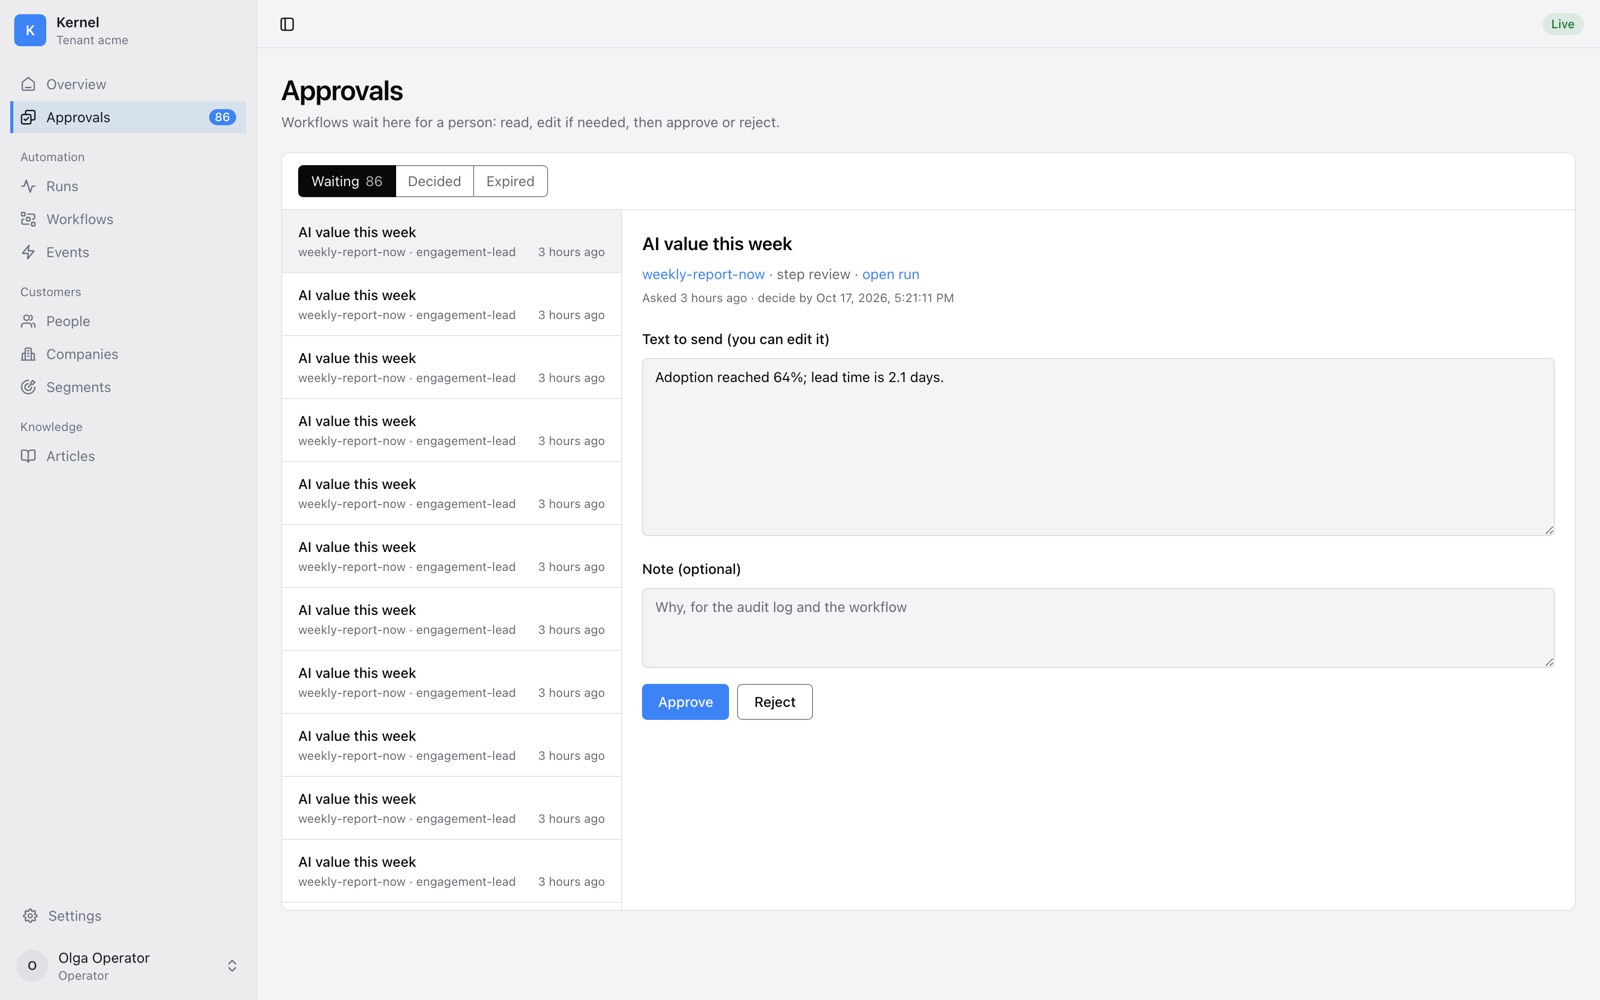
Task: Click into the Text to send field
Action: click(x=1098, y=447)
